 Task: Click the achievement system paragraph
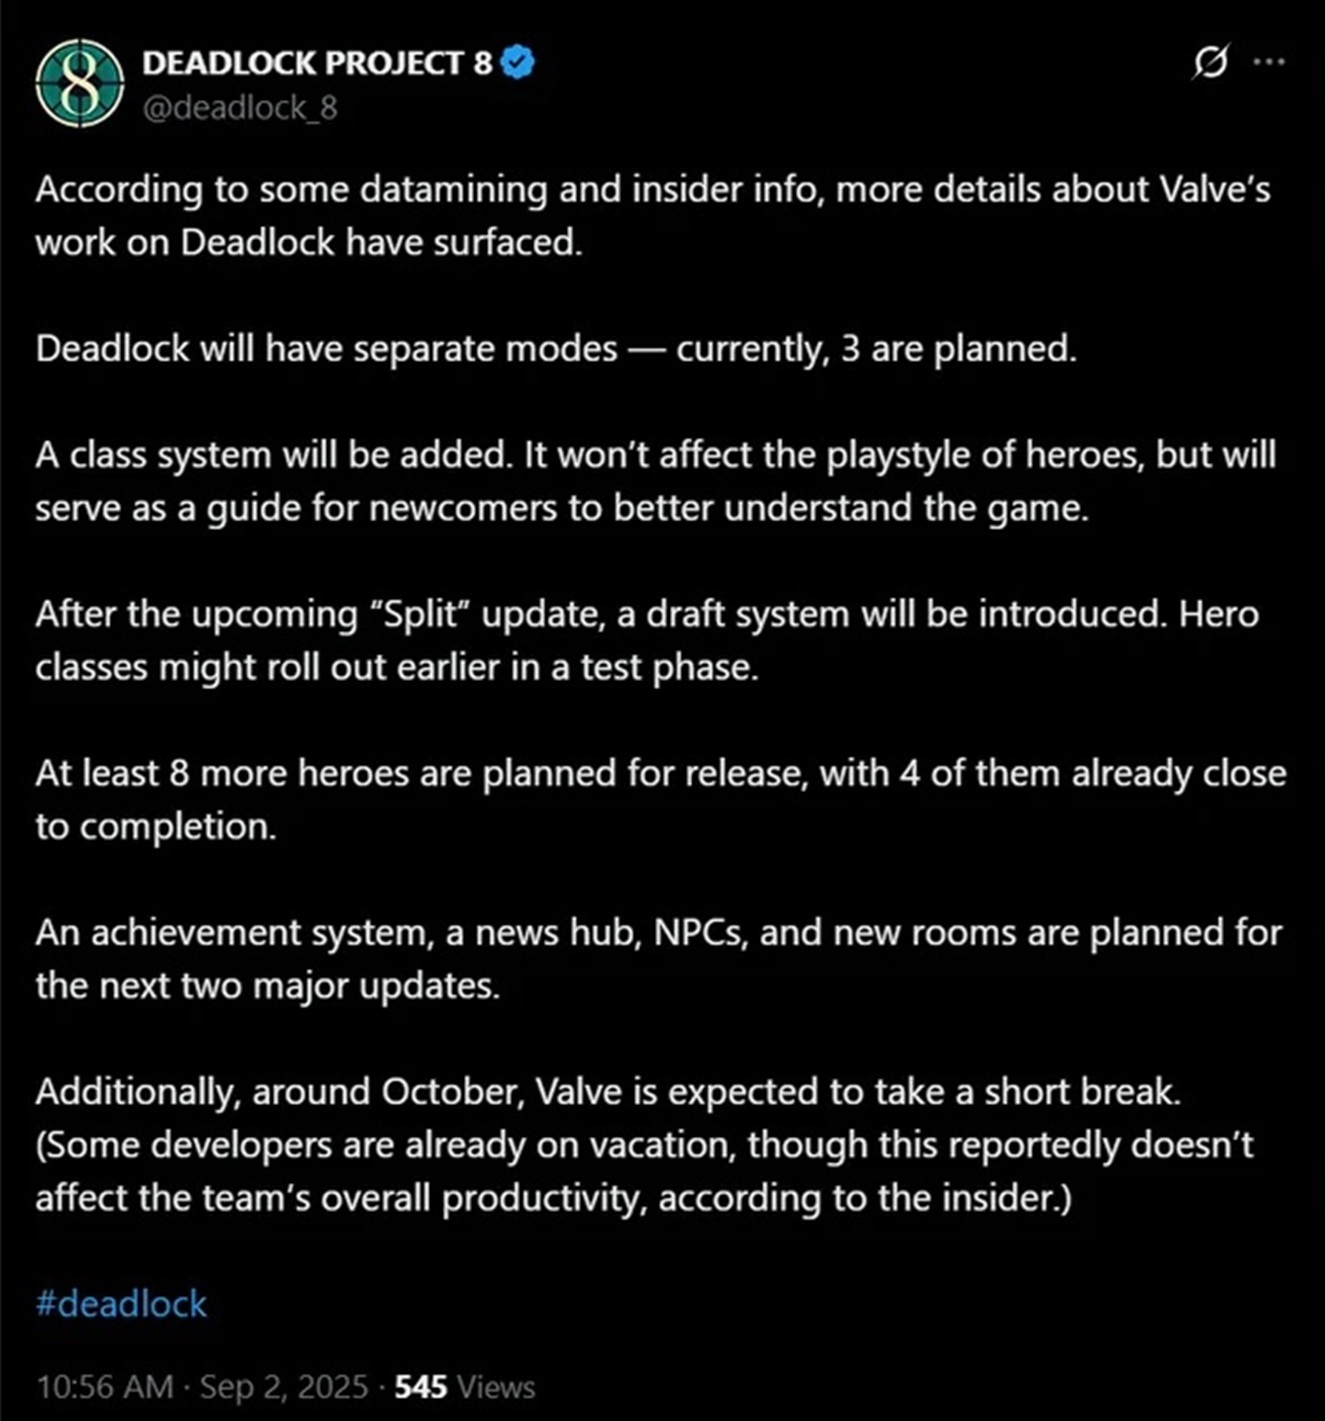[x=659, y=958]
